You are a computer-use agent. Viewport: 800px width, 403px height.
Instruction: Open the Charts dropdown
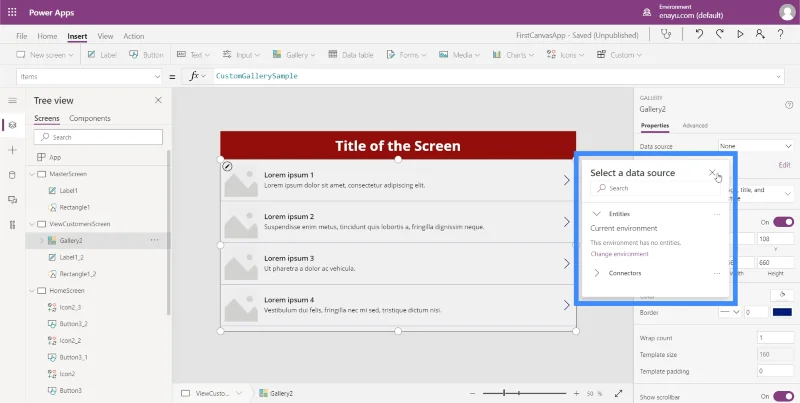tap(513, 55)
